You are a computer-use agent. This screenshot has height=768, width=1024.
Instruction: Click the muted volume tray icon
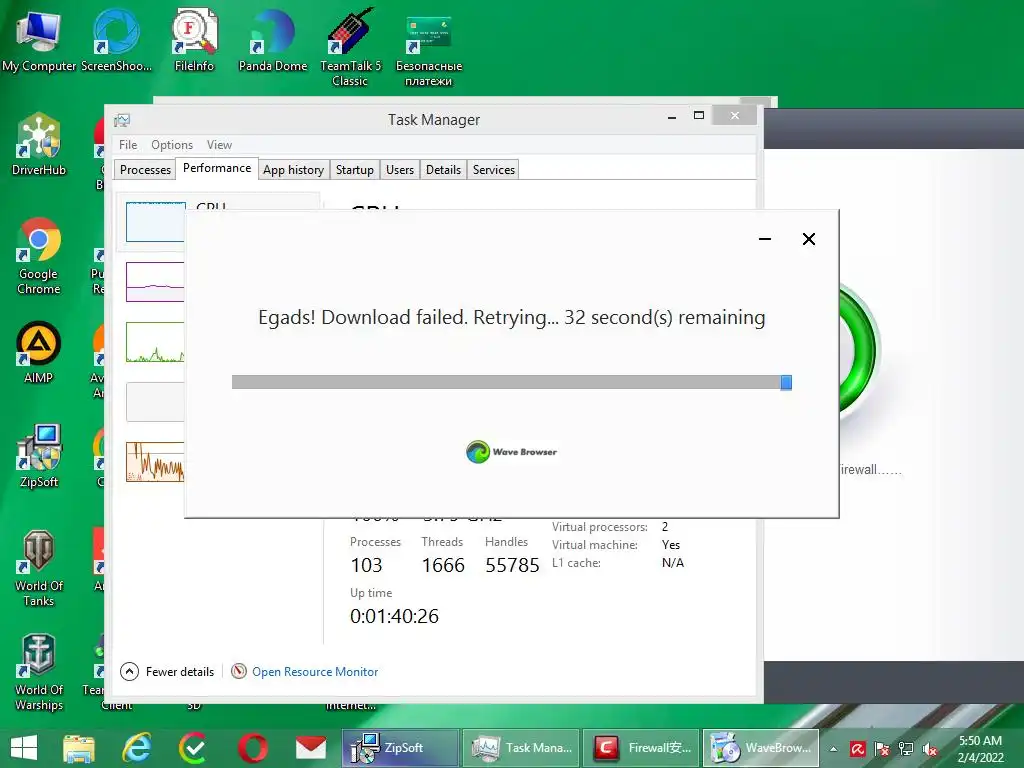tap(930, 749)
